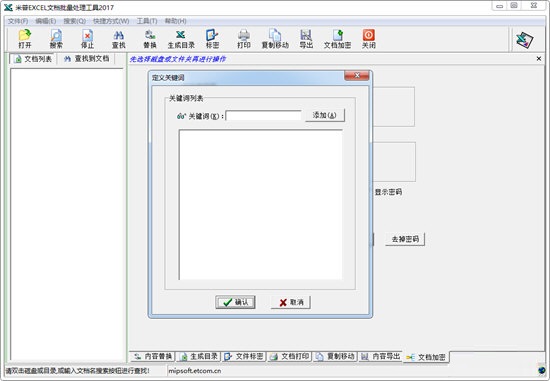Switch to the 文档列表 tab

point(33,59)
